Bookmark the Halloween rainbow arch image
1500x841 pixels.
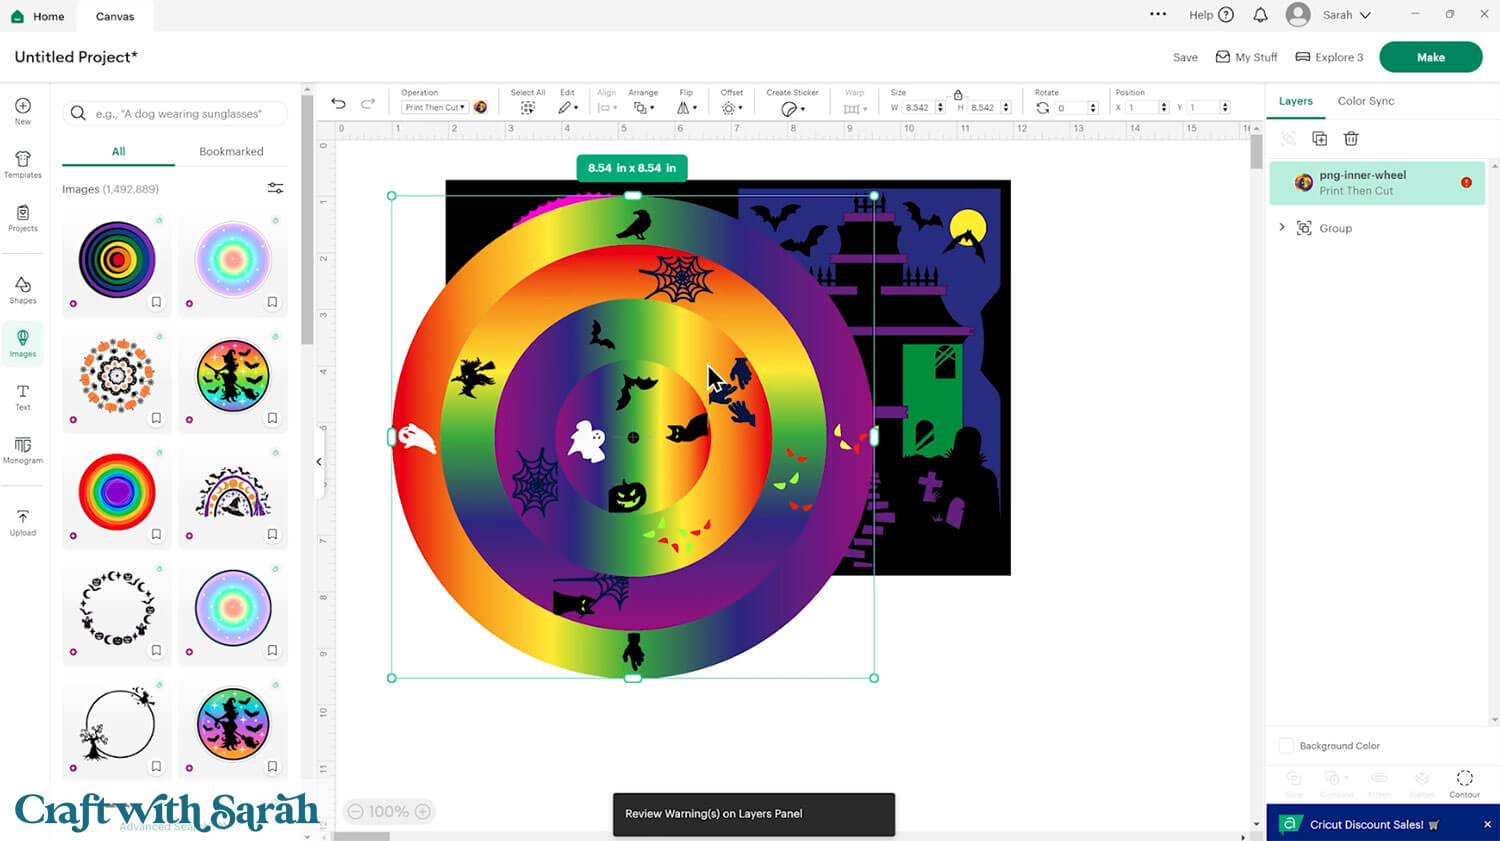click(x=272, y=534)
